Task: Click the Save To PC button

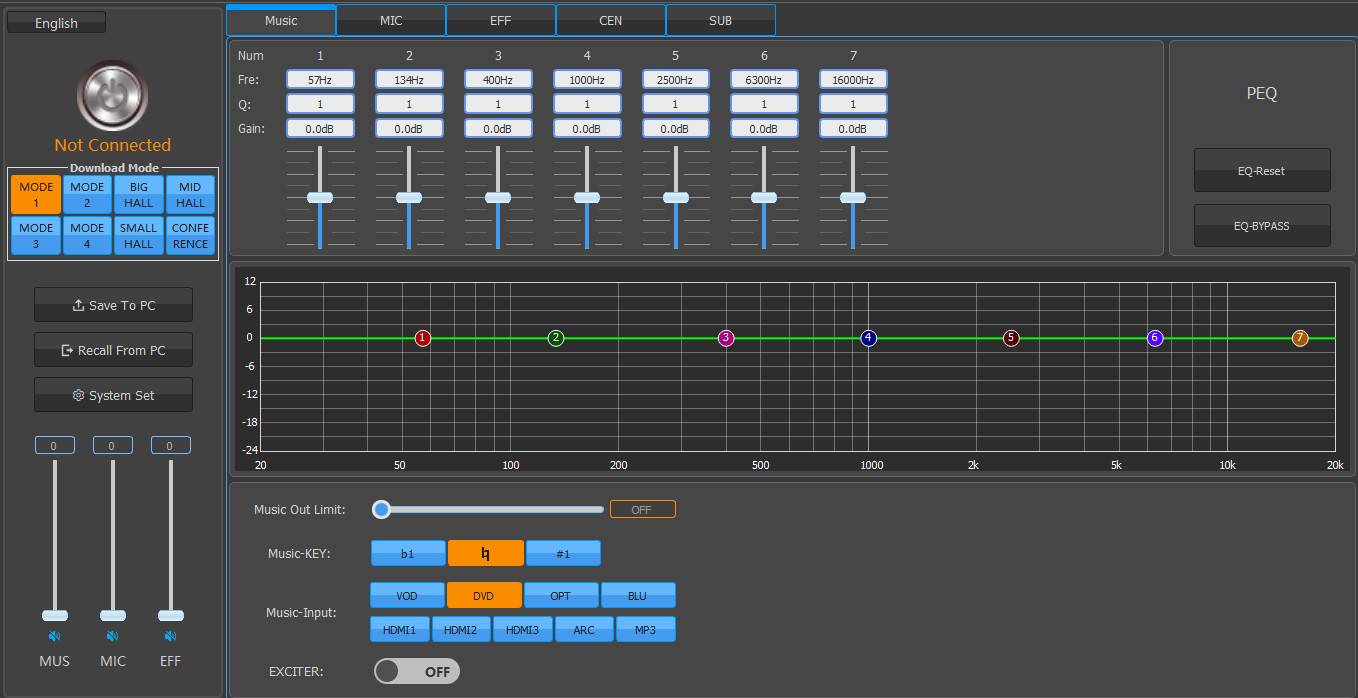Action: (113, 305)
